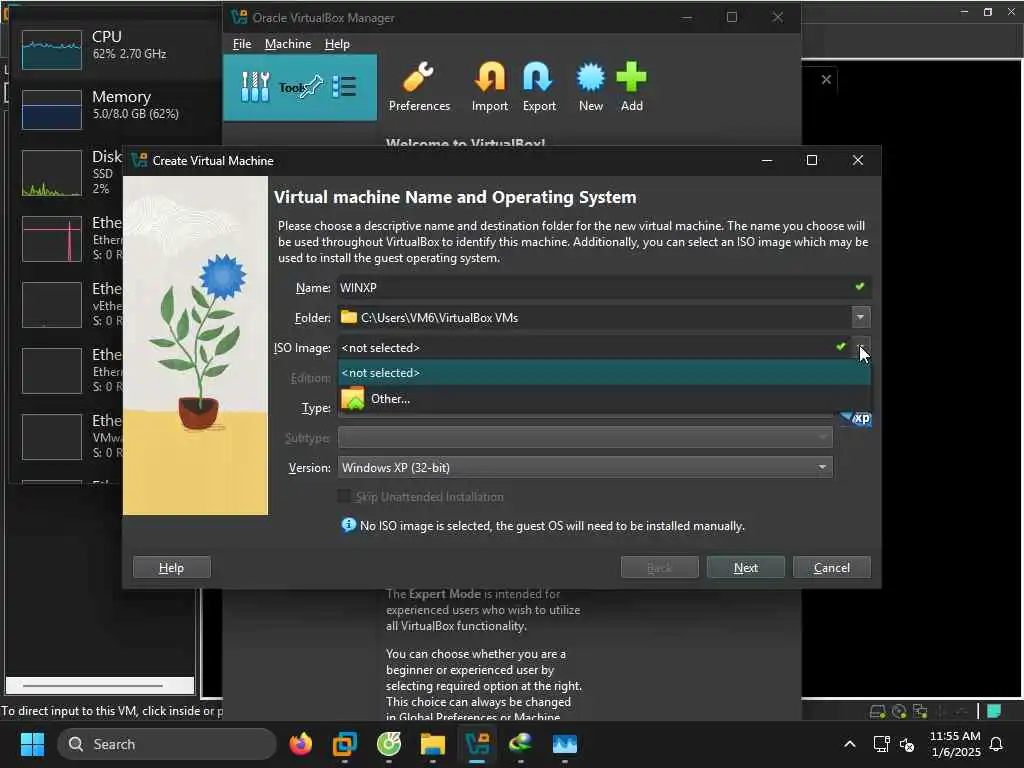Image resolution: width=1024 pixels, height=768 pixels.
Task: Close the Create Virtual Machine dialog
Action: 857,161
